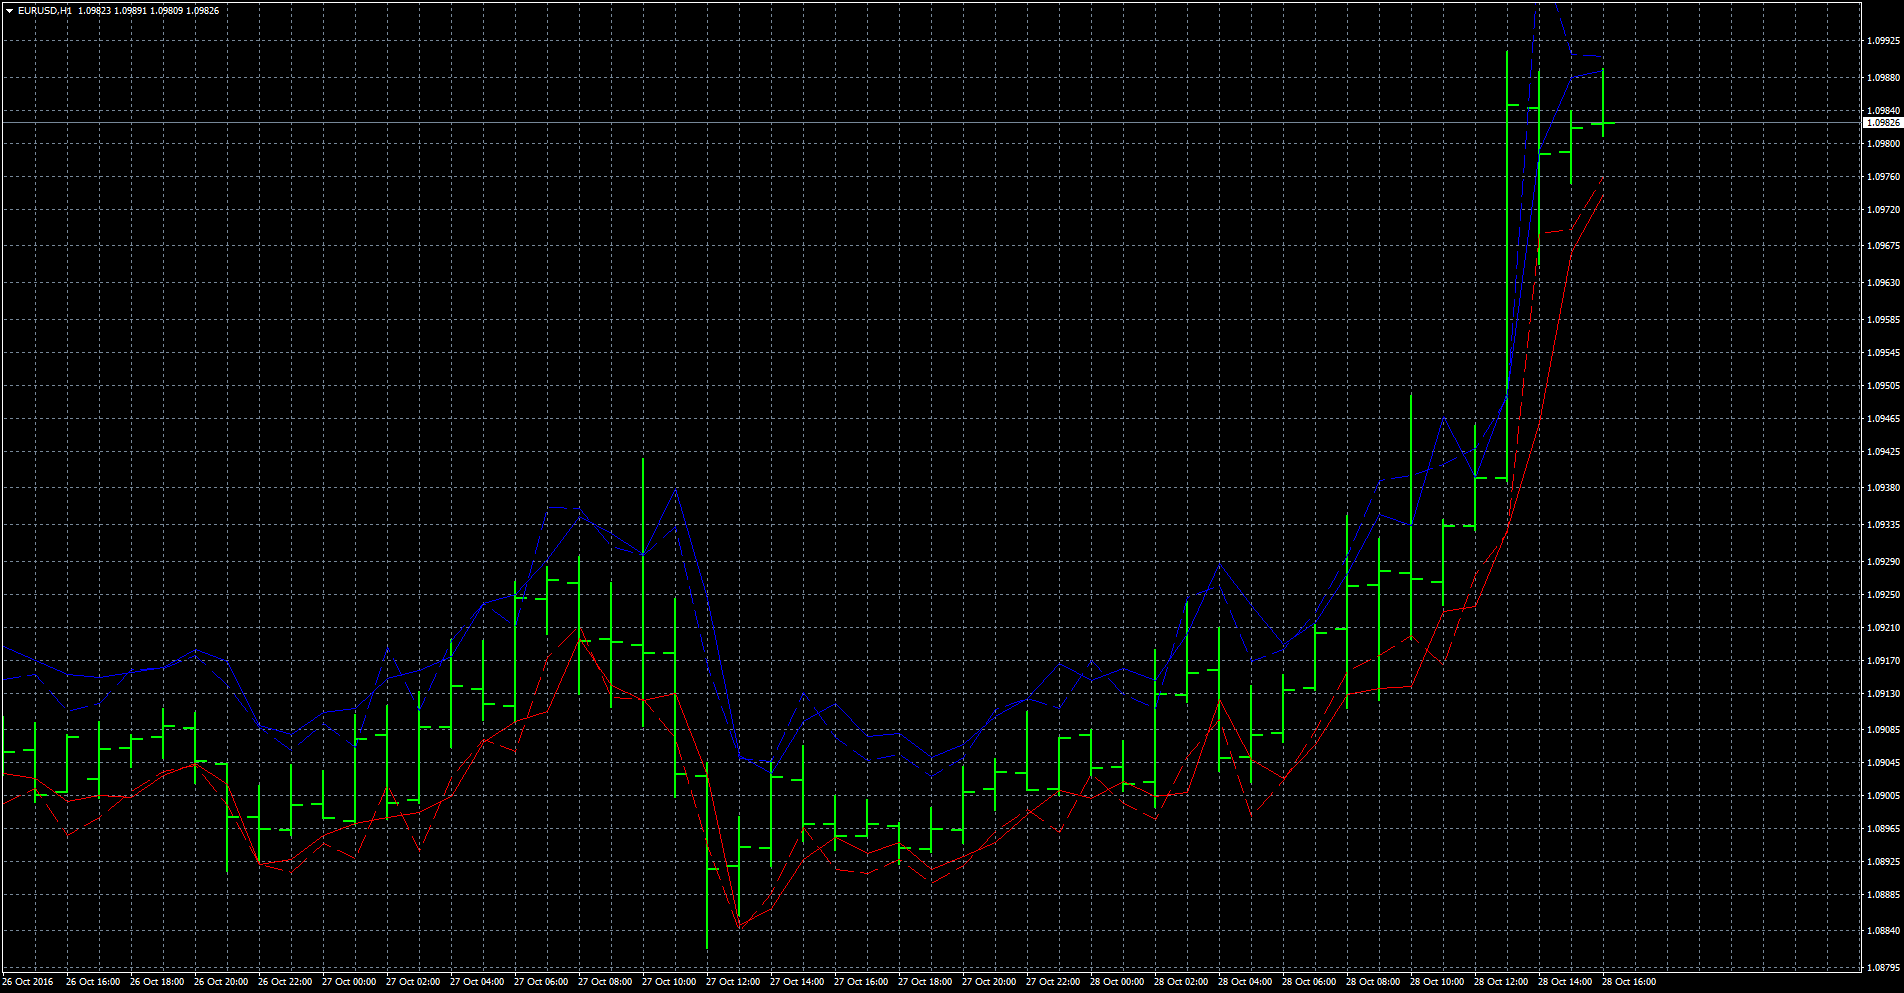Click the 1.08885 price scale label

click(x=1883, y=895)
